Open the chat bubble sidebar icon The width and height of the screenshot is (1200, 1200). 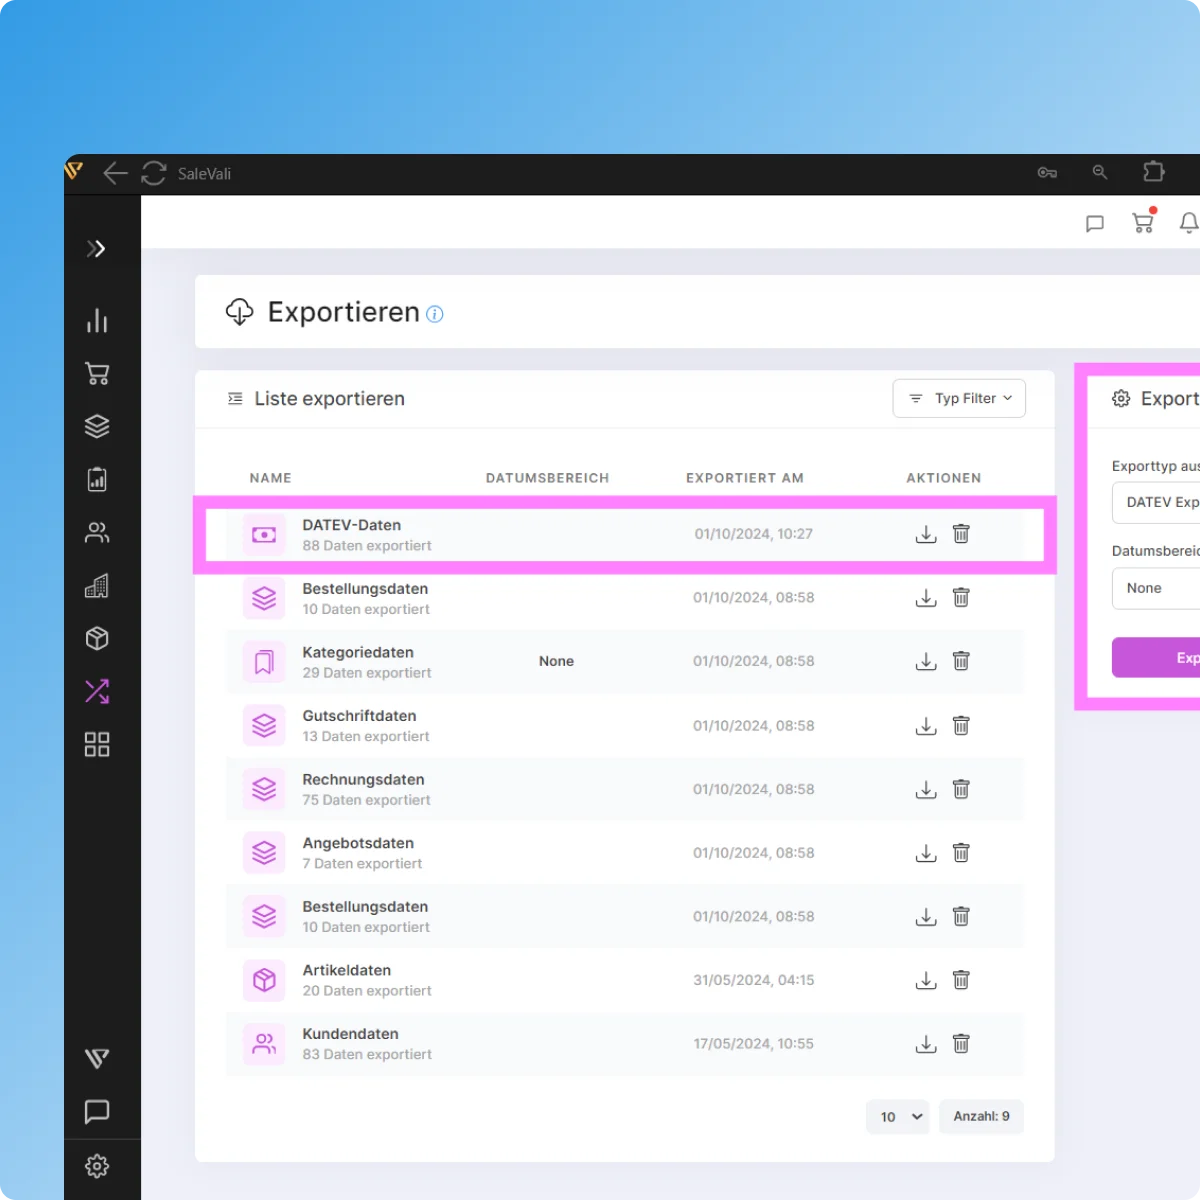click(x=97, y=1111)
